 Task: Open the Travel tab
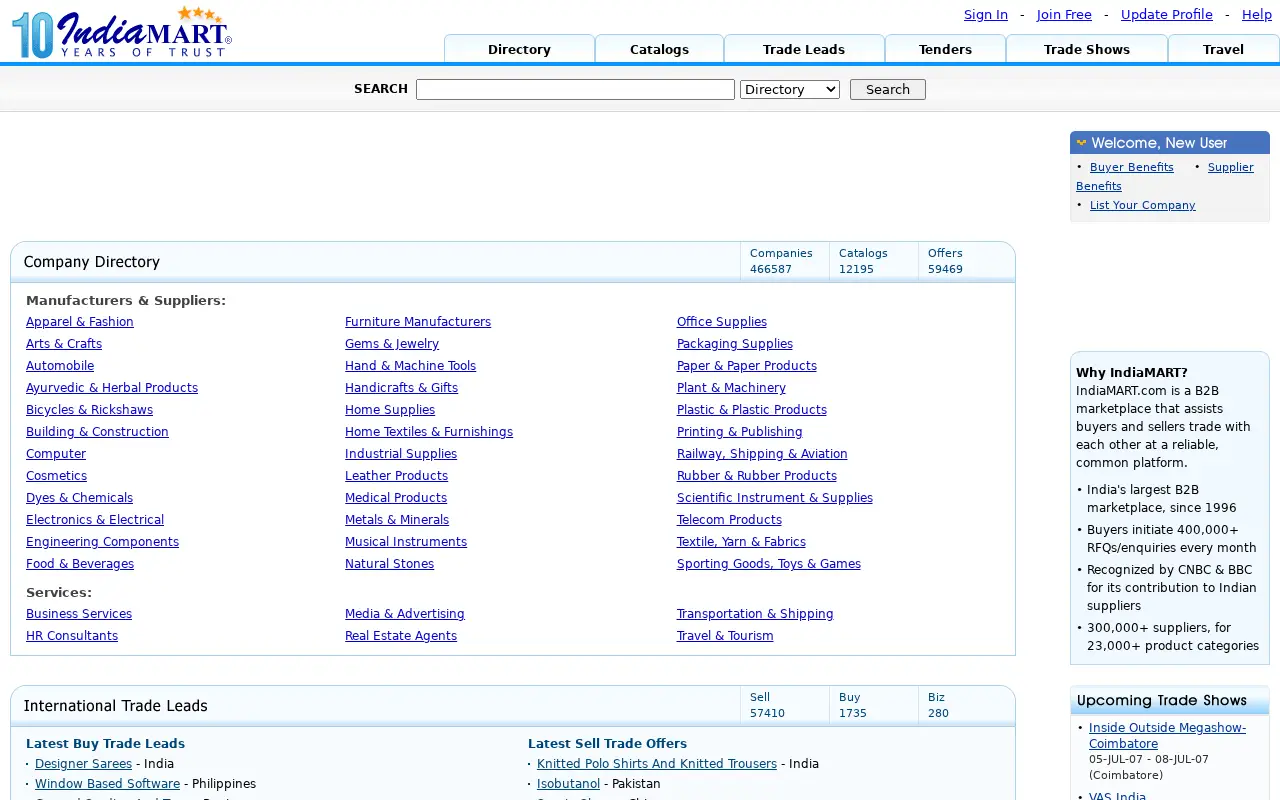[1223, 49]
